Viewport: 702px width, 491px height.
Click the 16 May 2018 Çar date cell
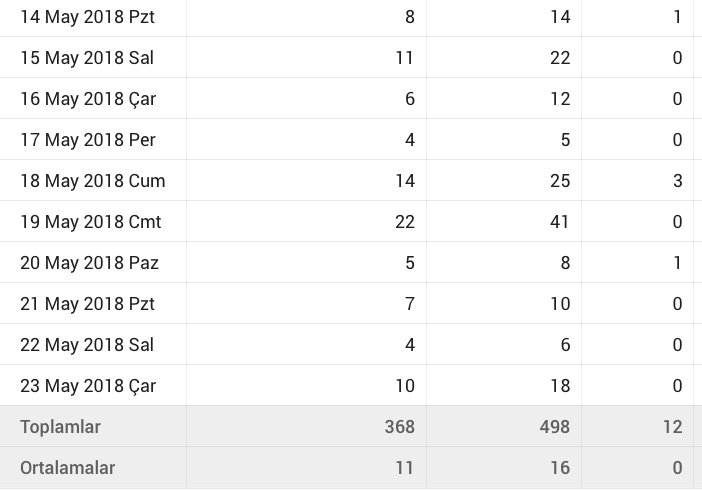click(x=88, y=99)
